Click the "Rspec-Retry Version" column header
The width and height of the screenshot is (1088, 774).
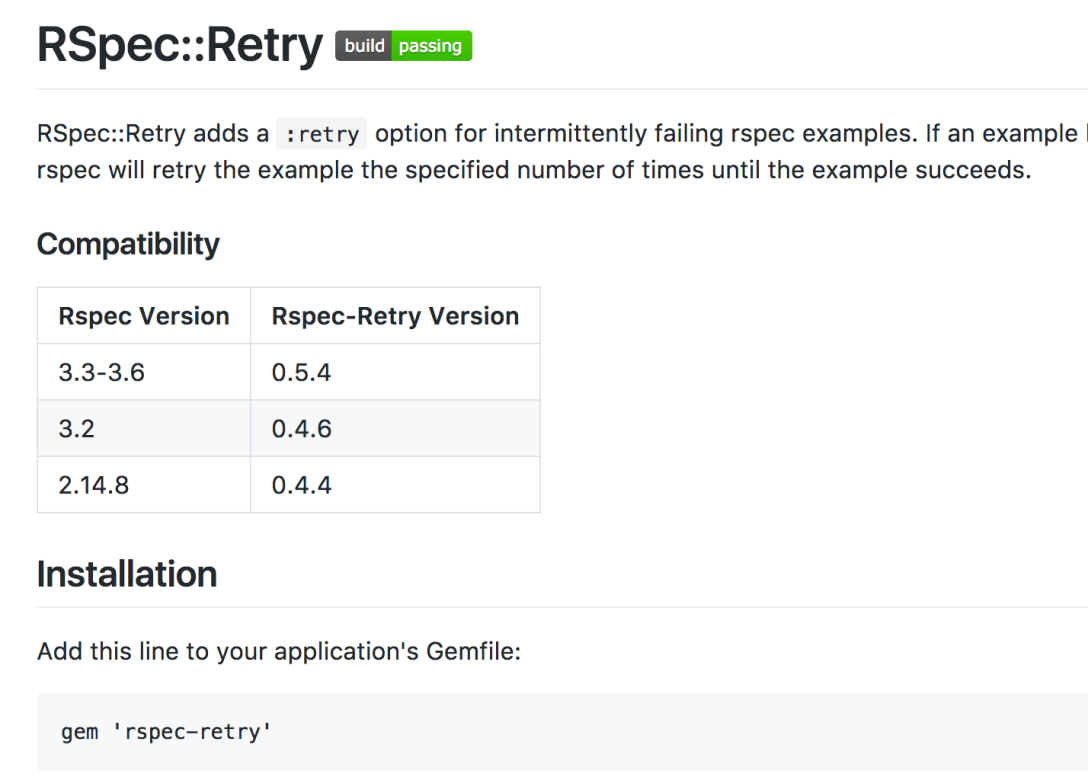point(395,316)
